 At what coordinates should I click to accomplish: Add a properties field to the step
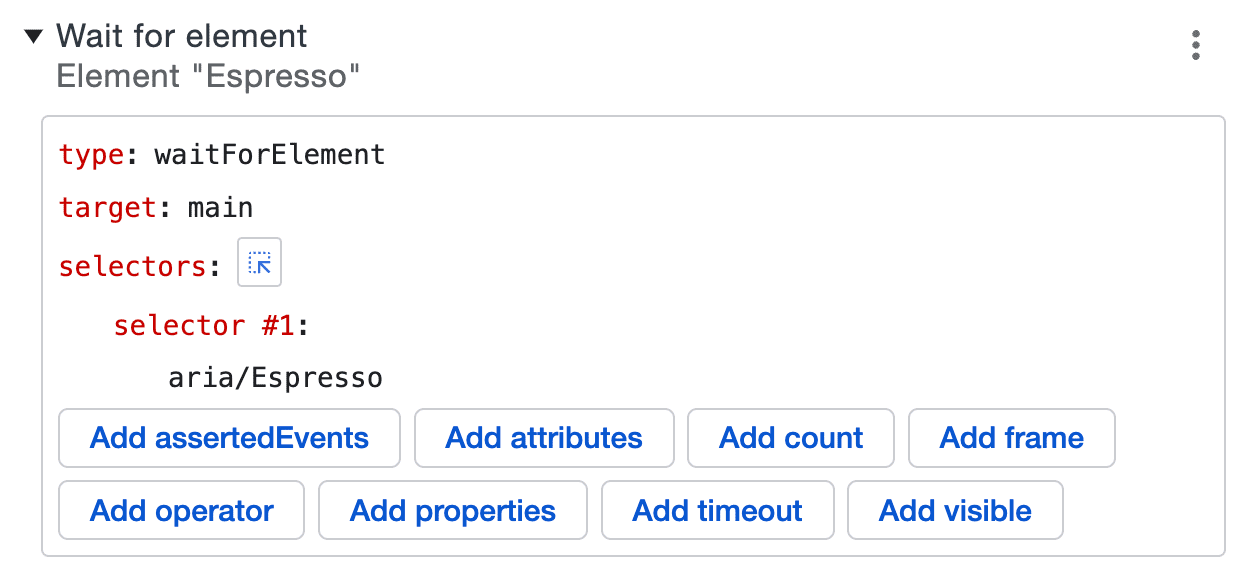452,510
